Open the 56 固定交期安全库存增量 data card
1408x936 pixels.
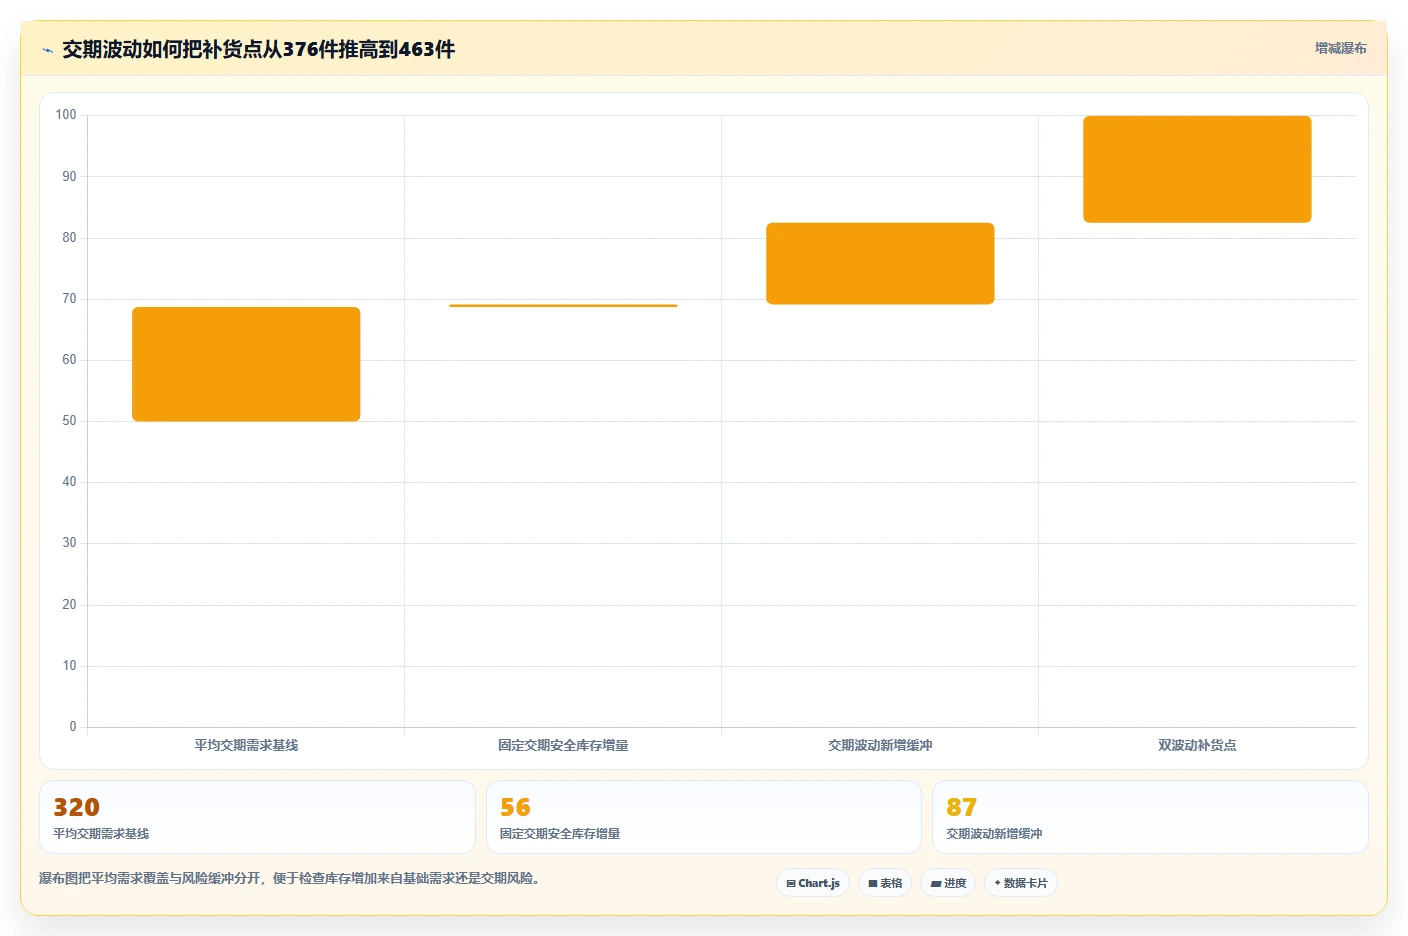(704, 817)
